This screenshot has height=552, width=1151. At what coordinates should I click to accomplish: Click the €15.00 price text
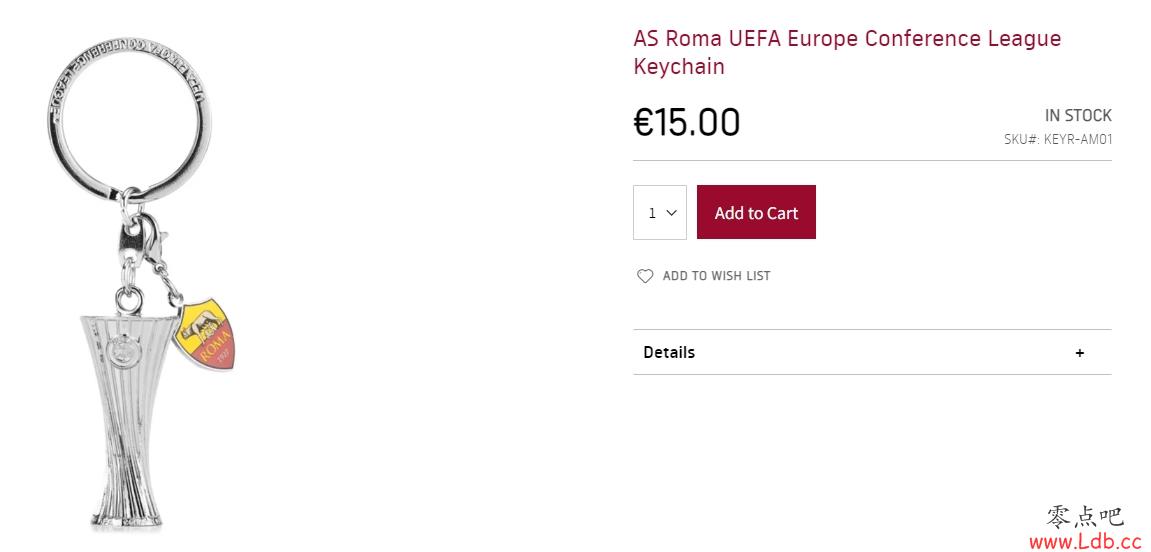[x=686, y=122]
